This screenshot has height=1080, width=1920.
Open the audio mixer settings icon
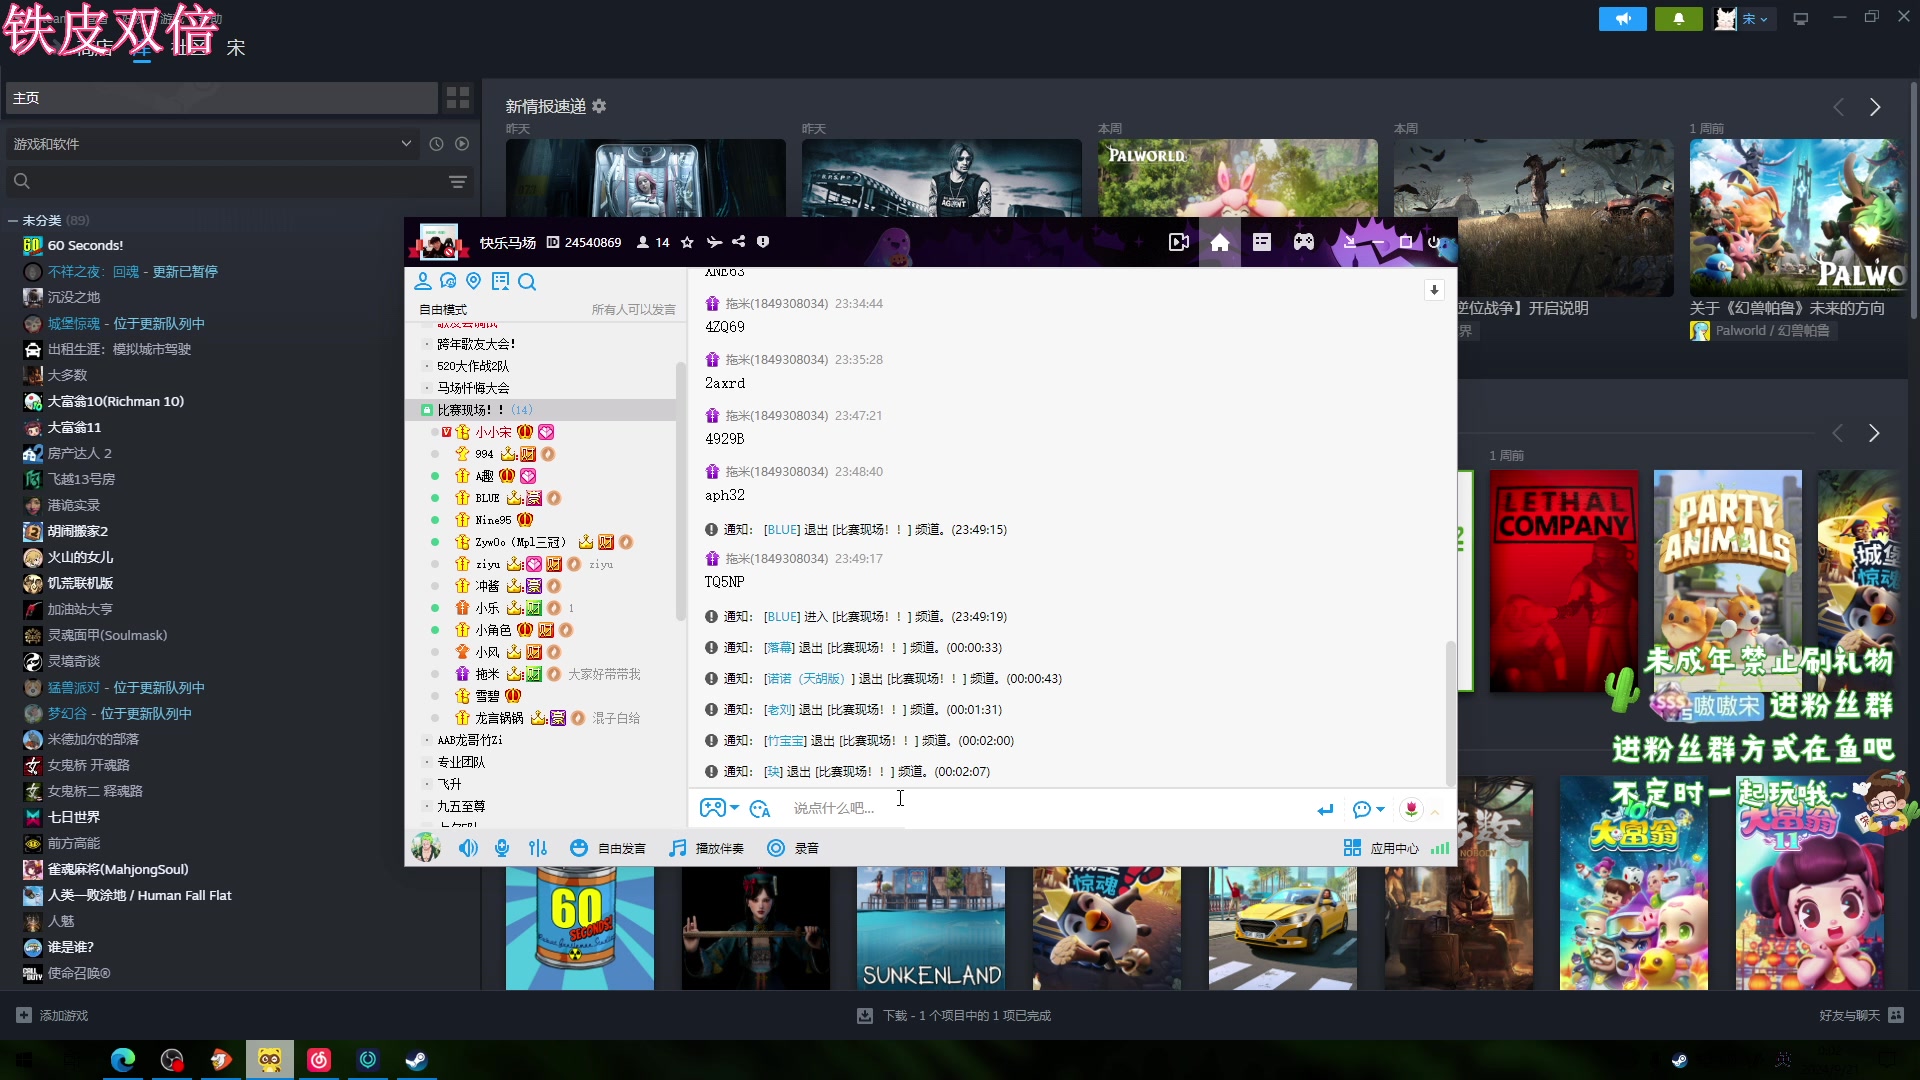point(538,848)
